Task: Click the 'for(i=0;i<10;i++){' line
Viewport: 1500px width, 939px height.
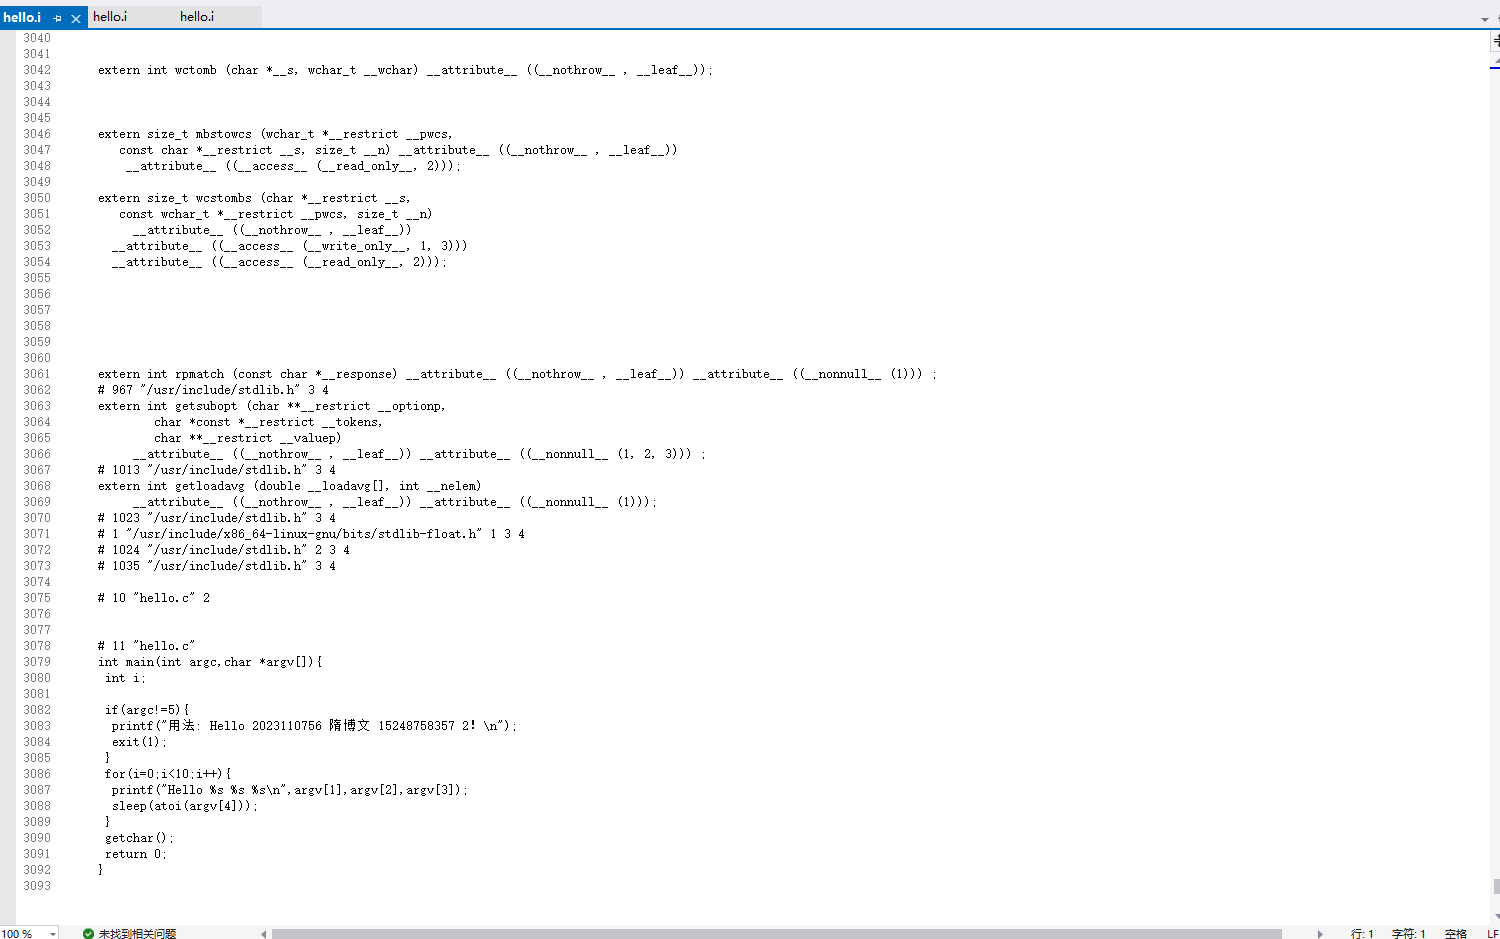Action: pyautogui.click(x=168, y=774)
